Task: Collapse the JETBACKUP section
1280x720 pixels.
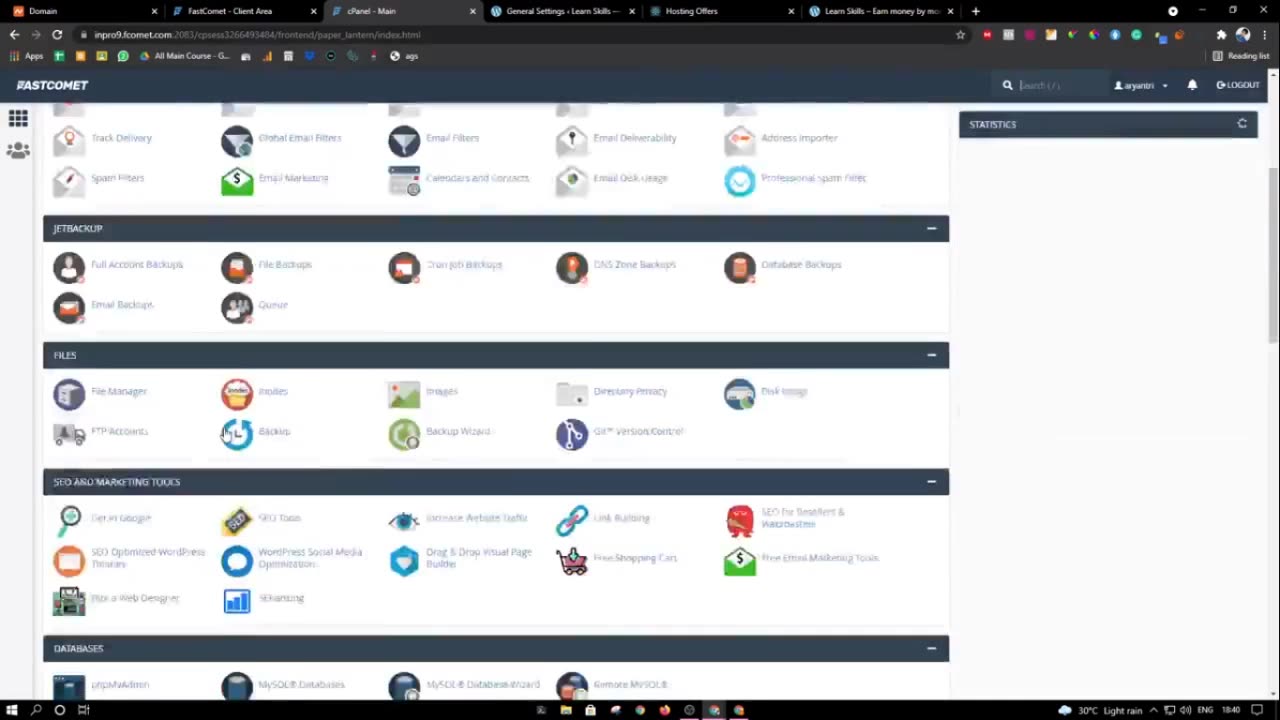Action: click(x=931, y=229)
